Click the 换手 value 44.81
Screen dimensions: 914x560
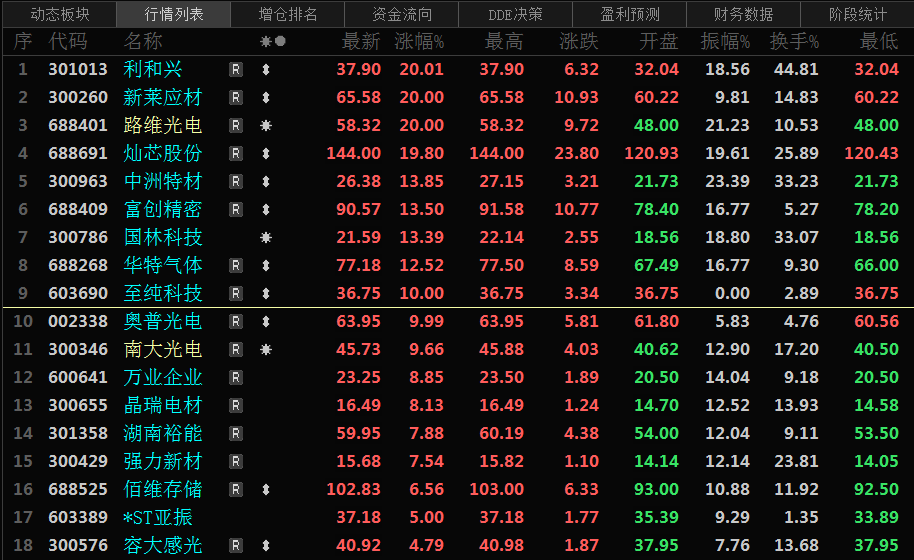[x=796, y=69]
